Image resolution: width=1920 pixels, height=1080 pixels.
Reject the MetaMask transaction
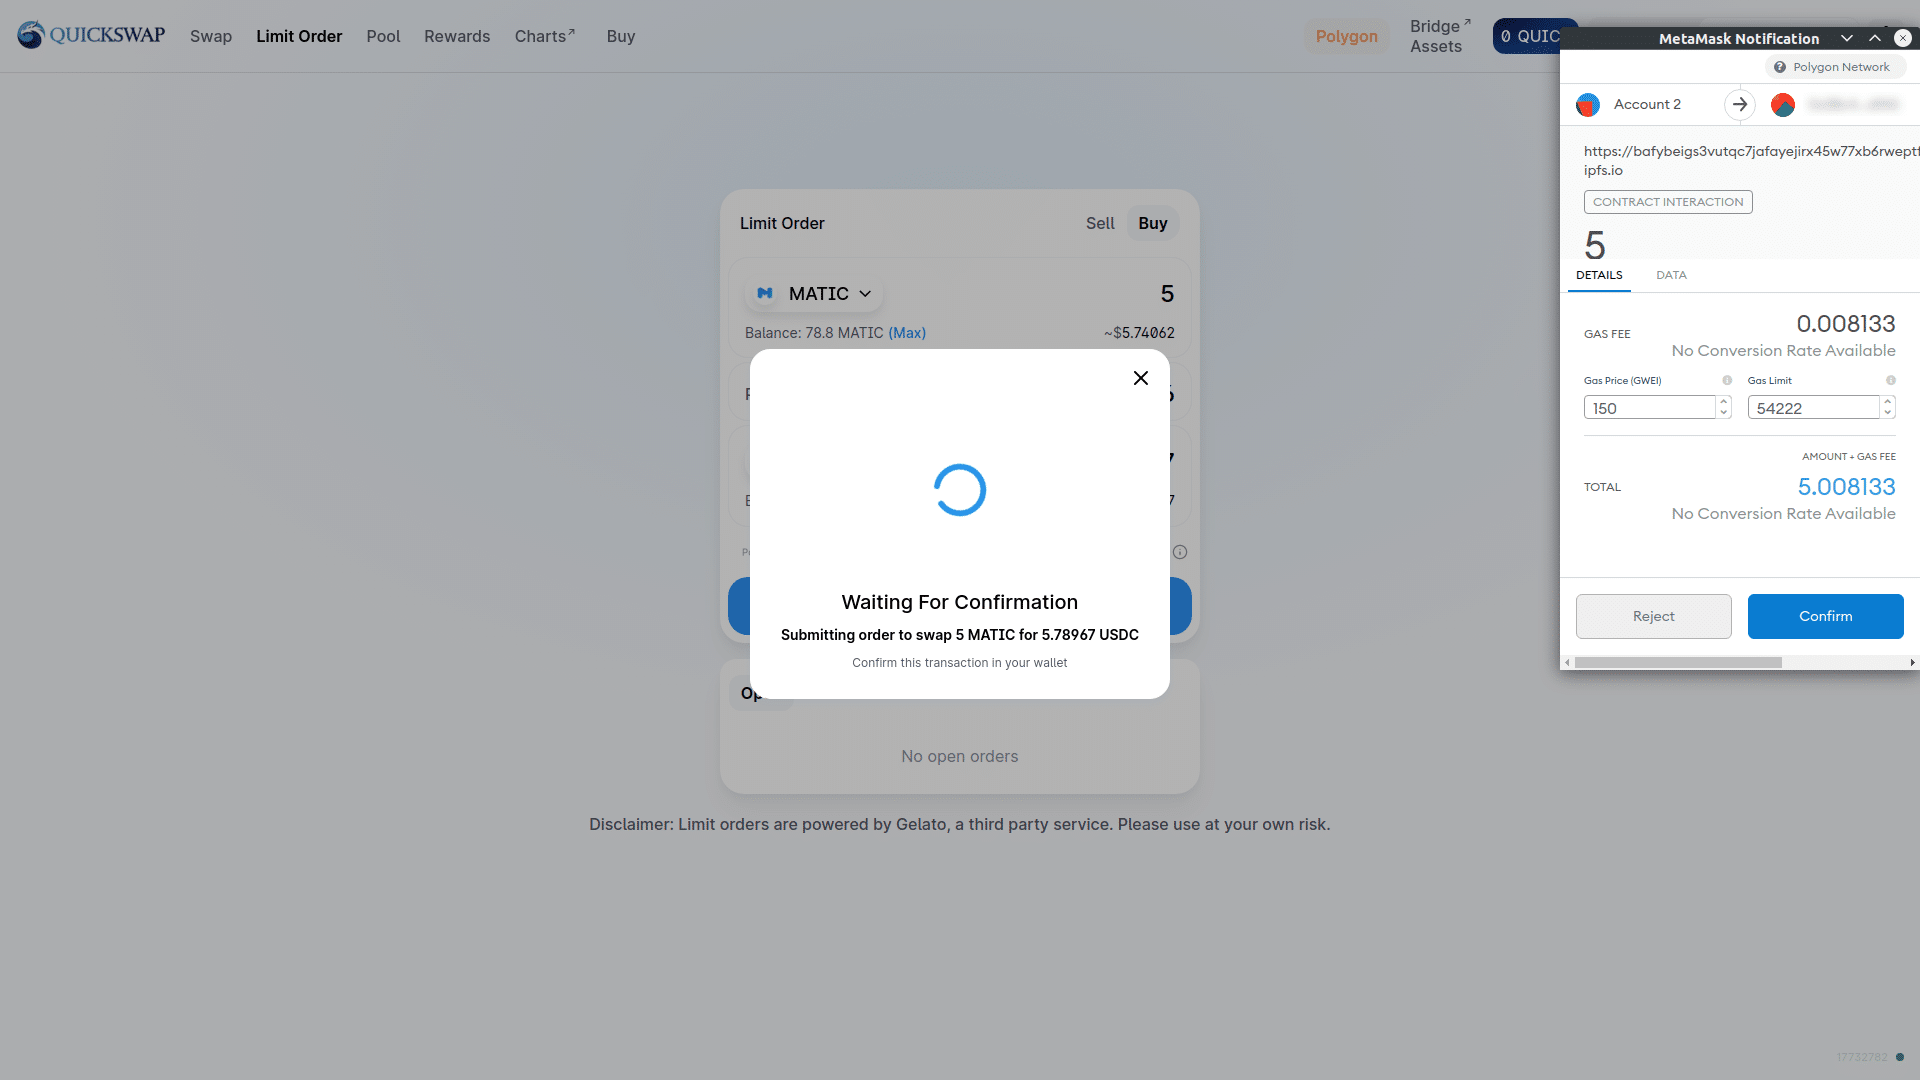[x=1653, y=616]
